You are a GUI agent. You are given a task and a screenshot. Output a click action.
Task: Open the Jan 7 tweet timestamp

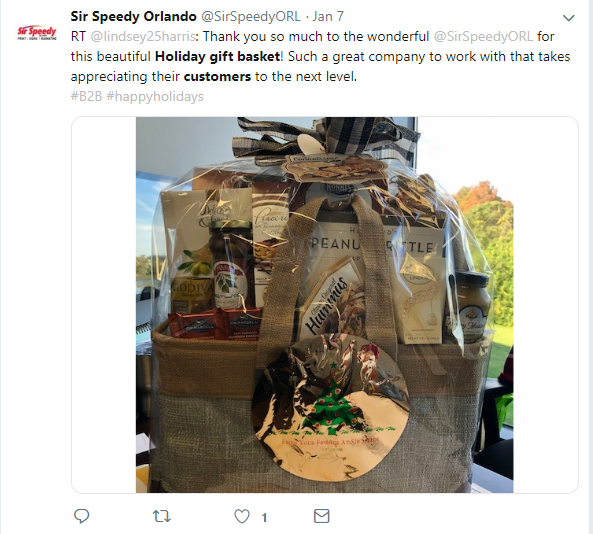(x=328, y=17)
